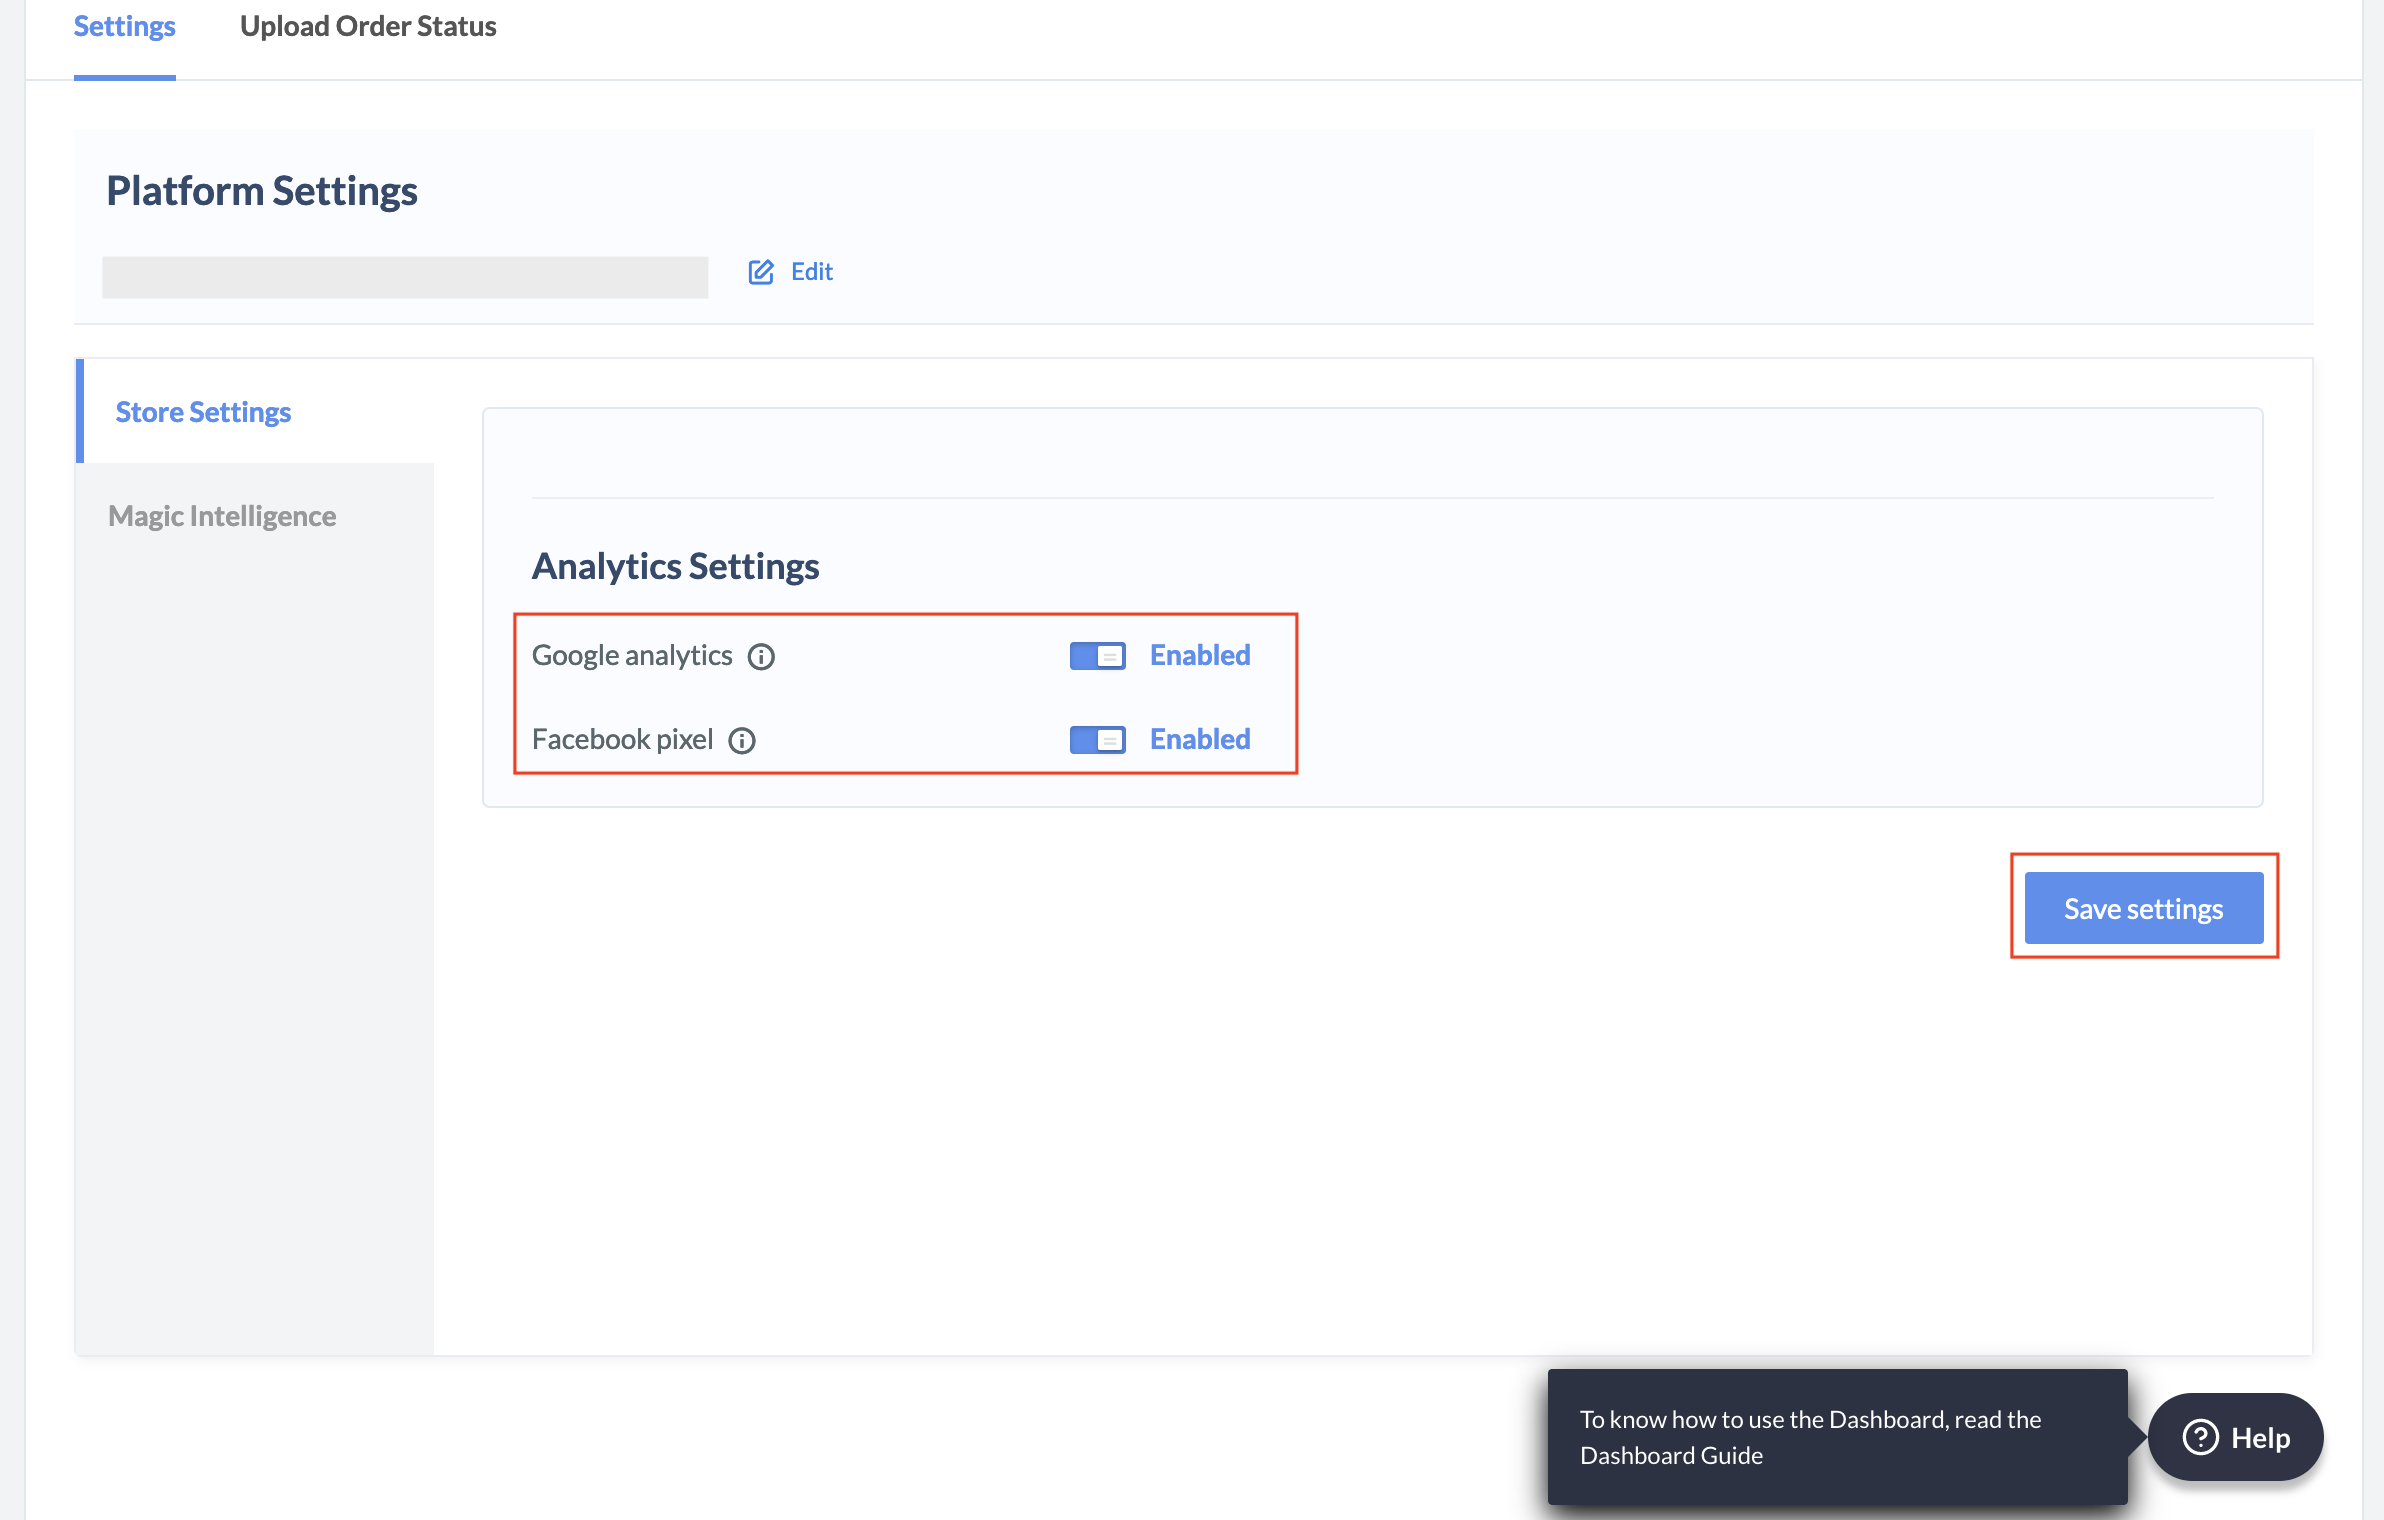Viewport: 2384px width, 1520px height.
Task: Disable the Facebook pixel toggle
Action: coord(1096,741)
